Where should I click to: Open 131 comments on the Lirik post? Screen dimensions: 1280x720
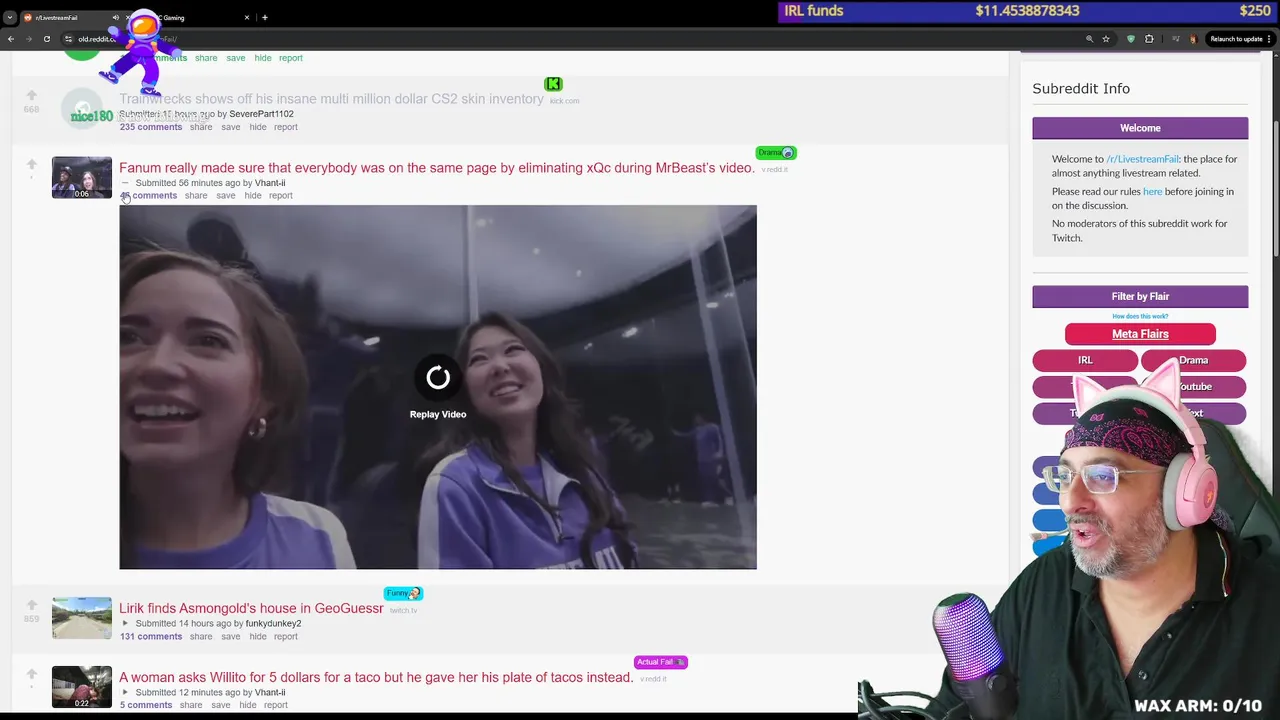pos(151,637)
